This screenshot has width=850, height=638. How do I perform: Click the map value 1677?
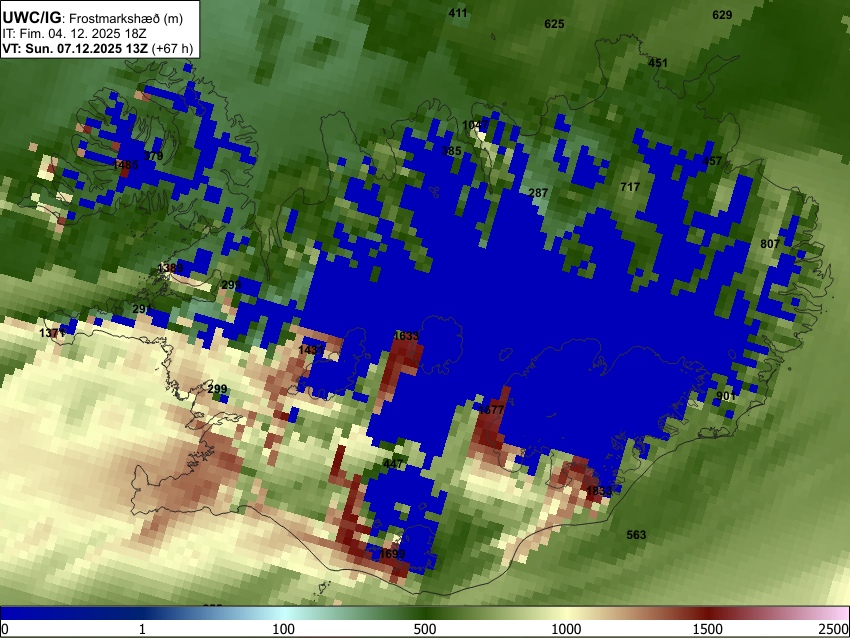pyautogui.click(x=491, y=410)
